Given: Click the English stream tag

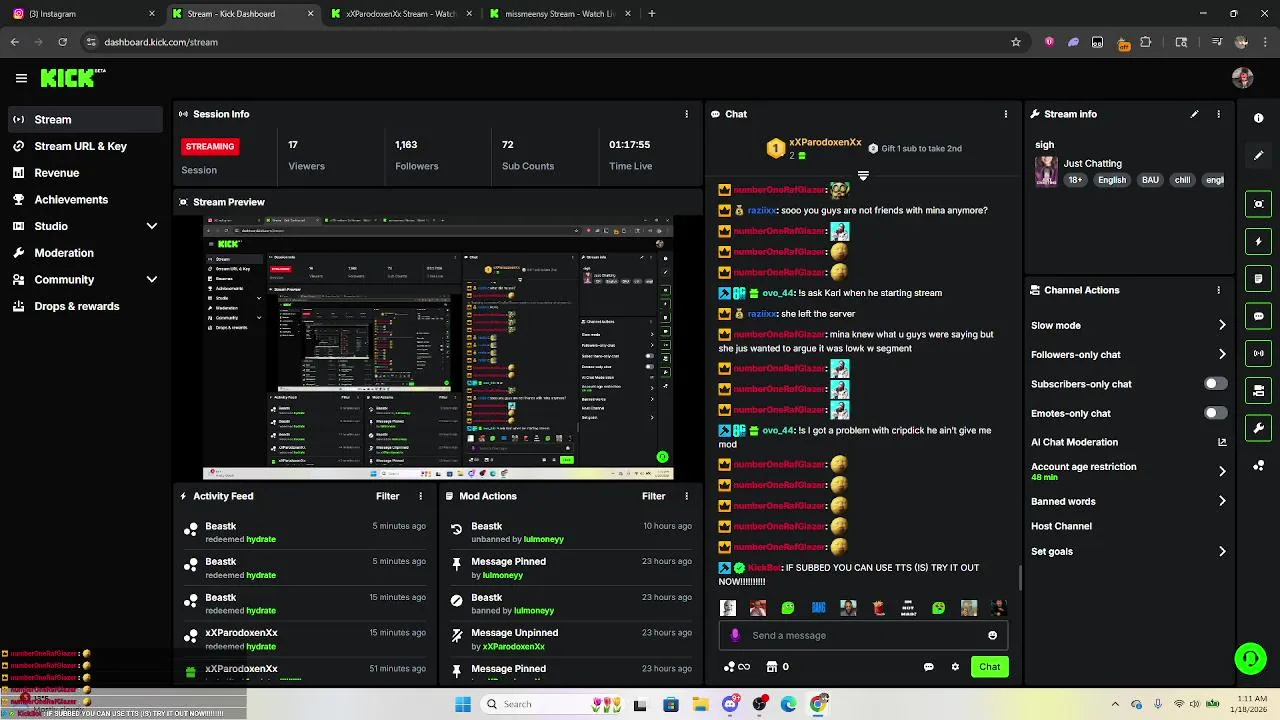Looking at the screenshot, I should (1112, 180).
